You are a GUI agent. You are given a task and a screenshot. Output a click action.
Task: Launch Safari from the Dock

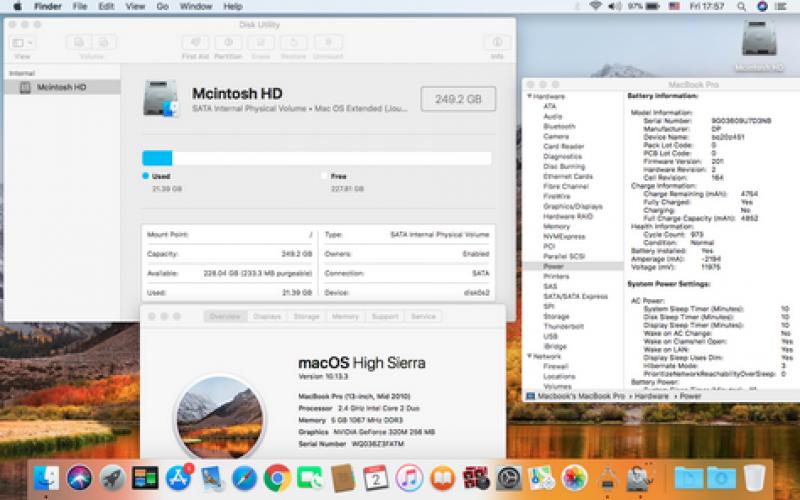point(244,478)
